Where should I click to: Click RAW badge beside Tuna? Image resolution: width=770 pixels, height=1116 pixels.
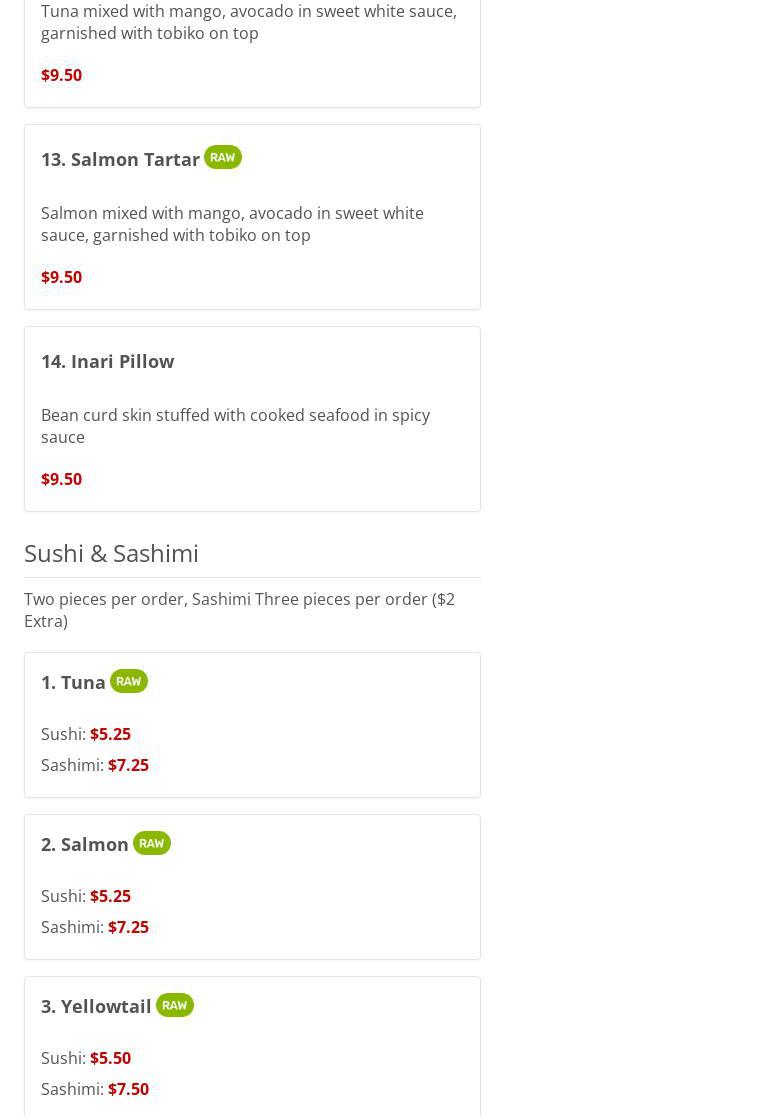point(129,681)
